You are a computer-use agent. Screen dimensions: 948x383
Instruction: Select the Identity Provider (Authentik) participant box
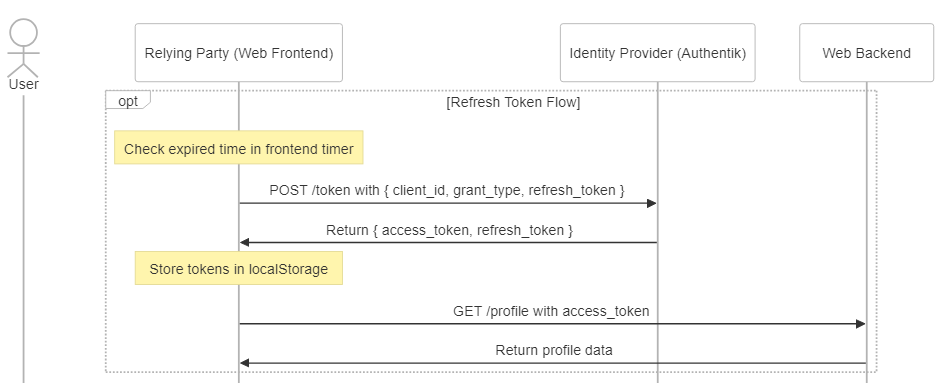click(658, 53)
